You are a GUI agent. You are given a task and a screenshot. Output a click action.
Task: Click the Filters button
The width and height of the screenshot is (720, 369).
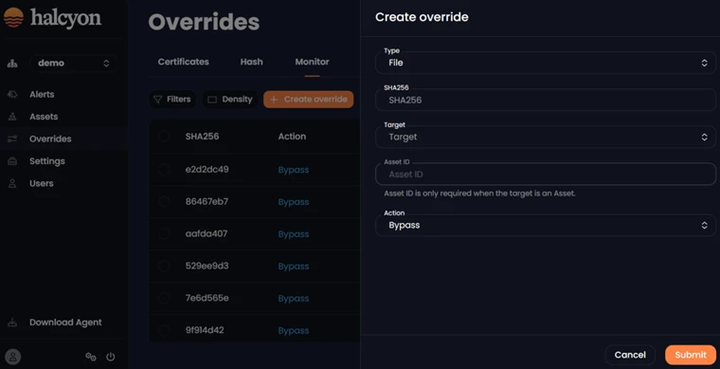tap(172, 99)
